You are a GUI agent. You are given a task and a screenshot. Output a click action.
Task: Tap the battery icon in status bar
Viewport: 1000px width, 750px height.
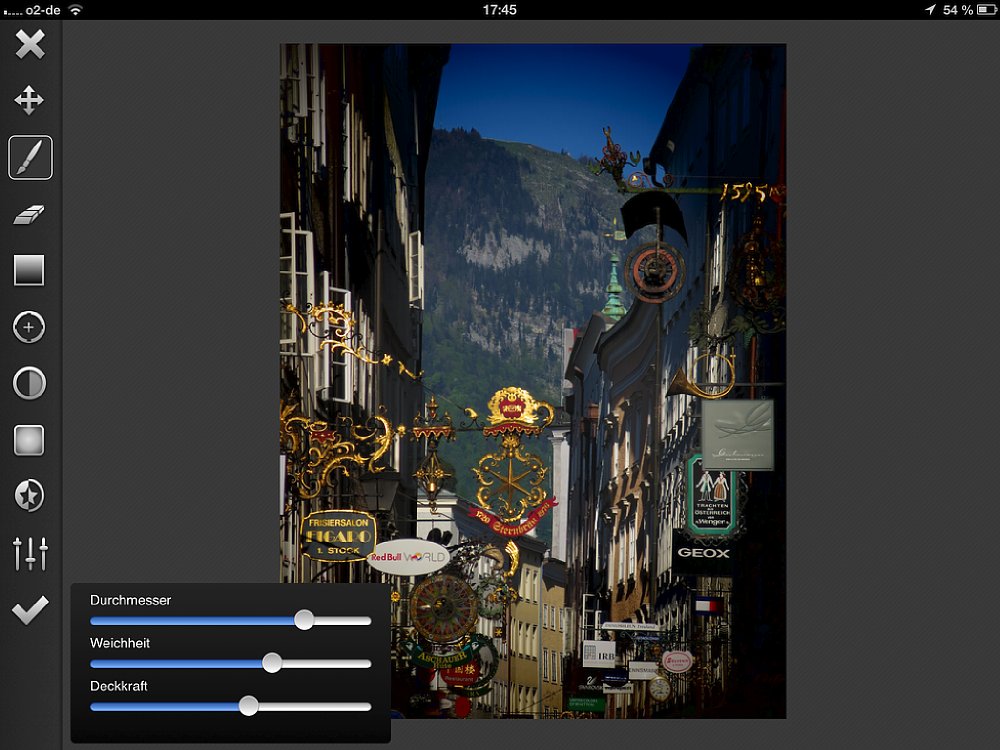point(986,10)
